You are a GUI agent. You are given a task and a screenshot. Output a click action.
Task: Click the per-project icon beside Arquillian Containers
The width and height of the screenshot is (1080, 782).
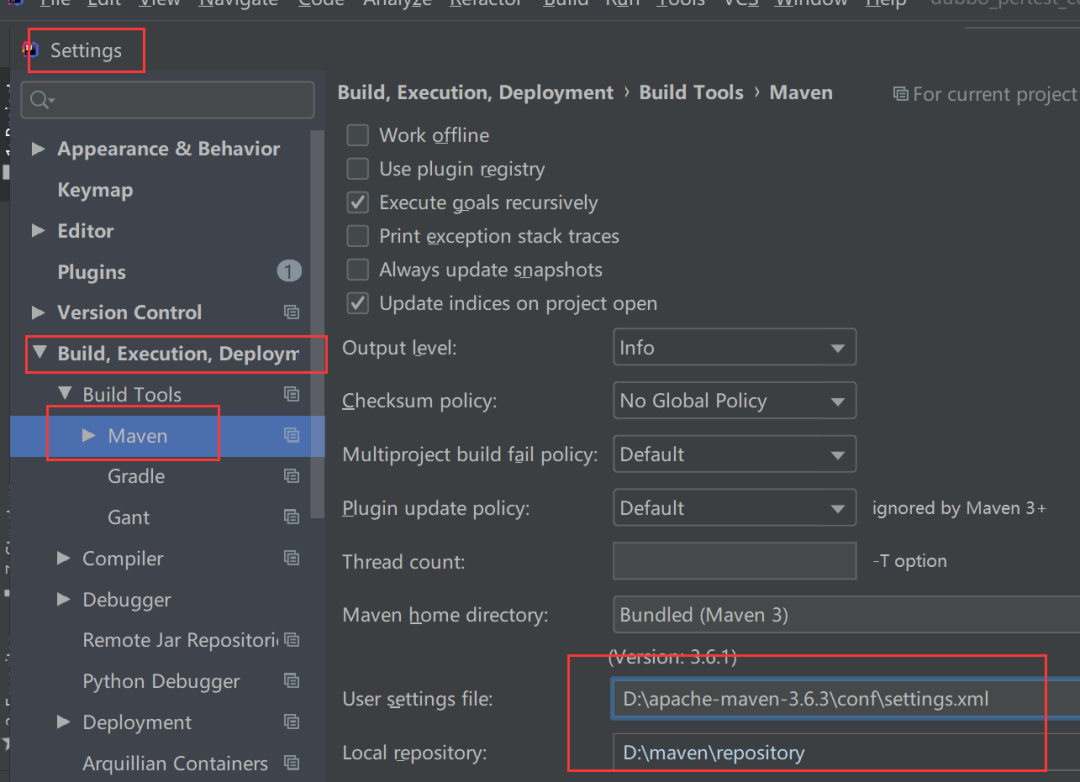pos(291,763)
